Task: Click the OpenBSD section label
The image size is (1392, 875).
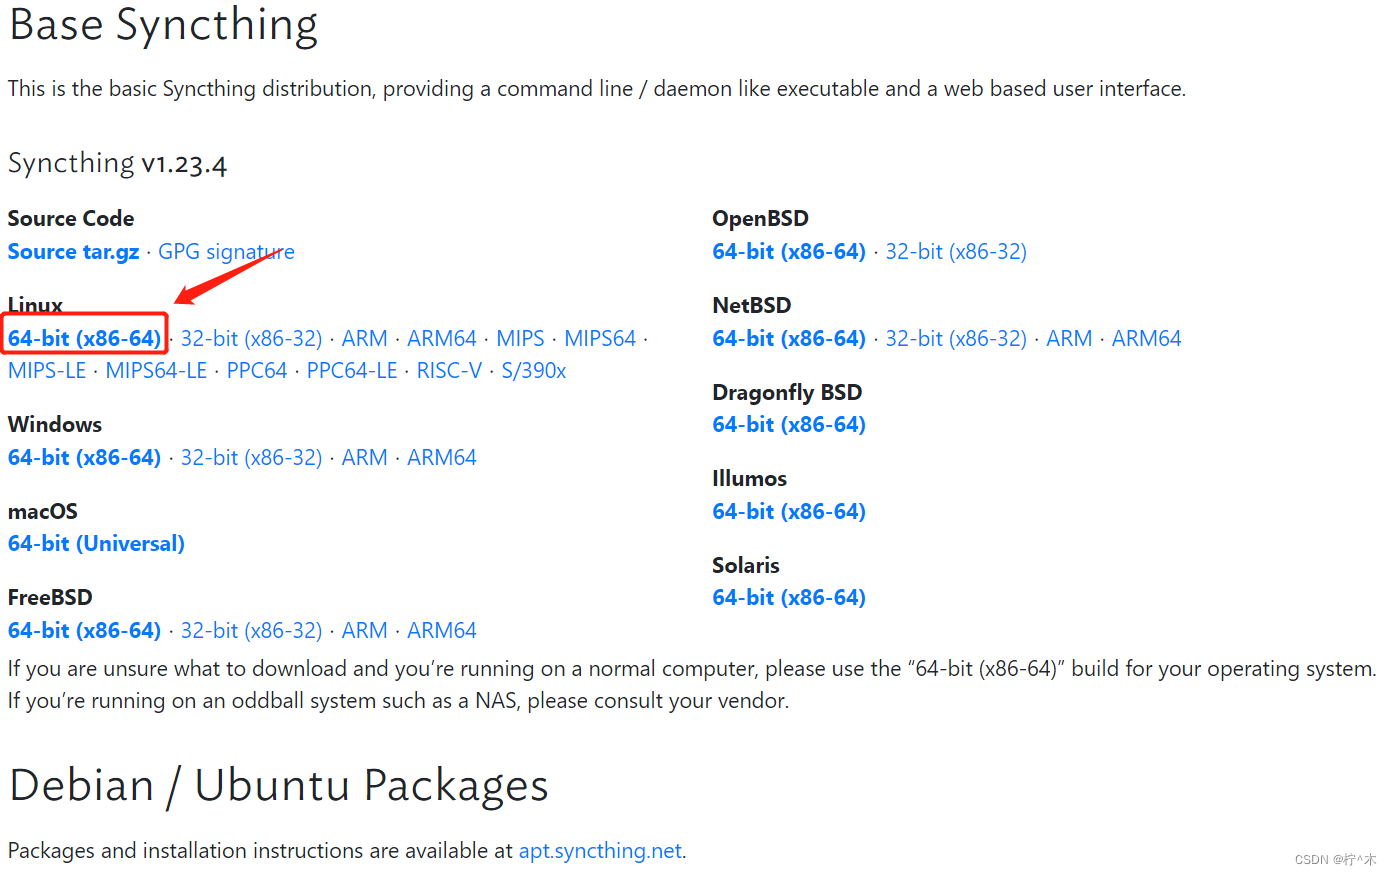Action: pyautogui.click(x=760, y=219)
